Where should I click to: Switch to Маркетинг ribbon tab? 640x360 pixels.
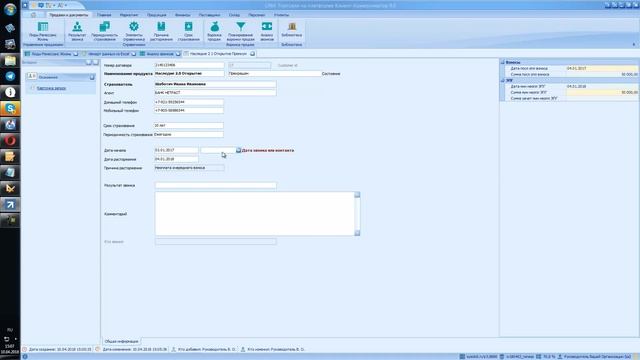pos(129,15)
